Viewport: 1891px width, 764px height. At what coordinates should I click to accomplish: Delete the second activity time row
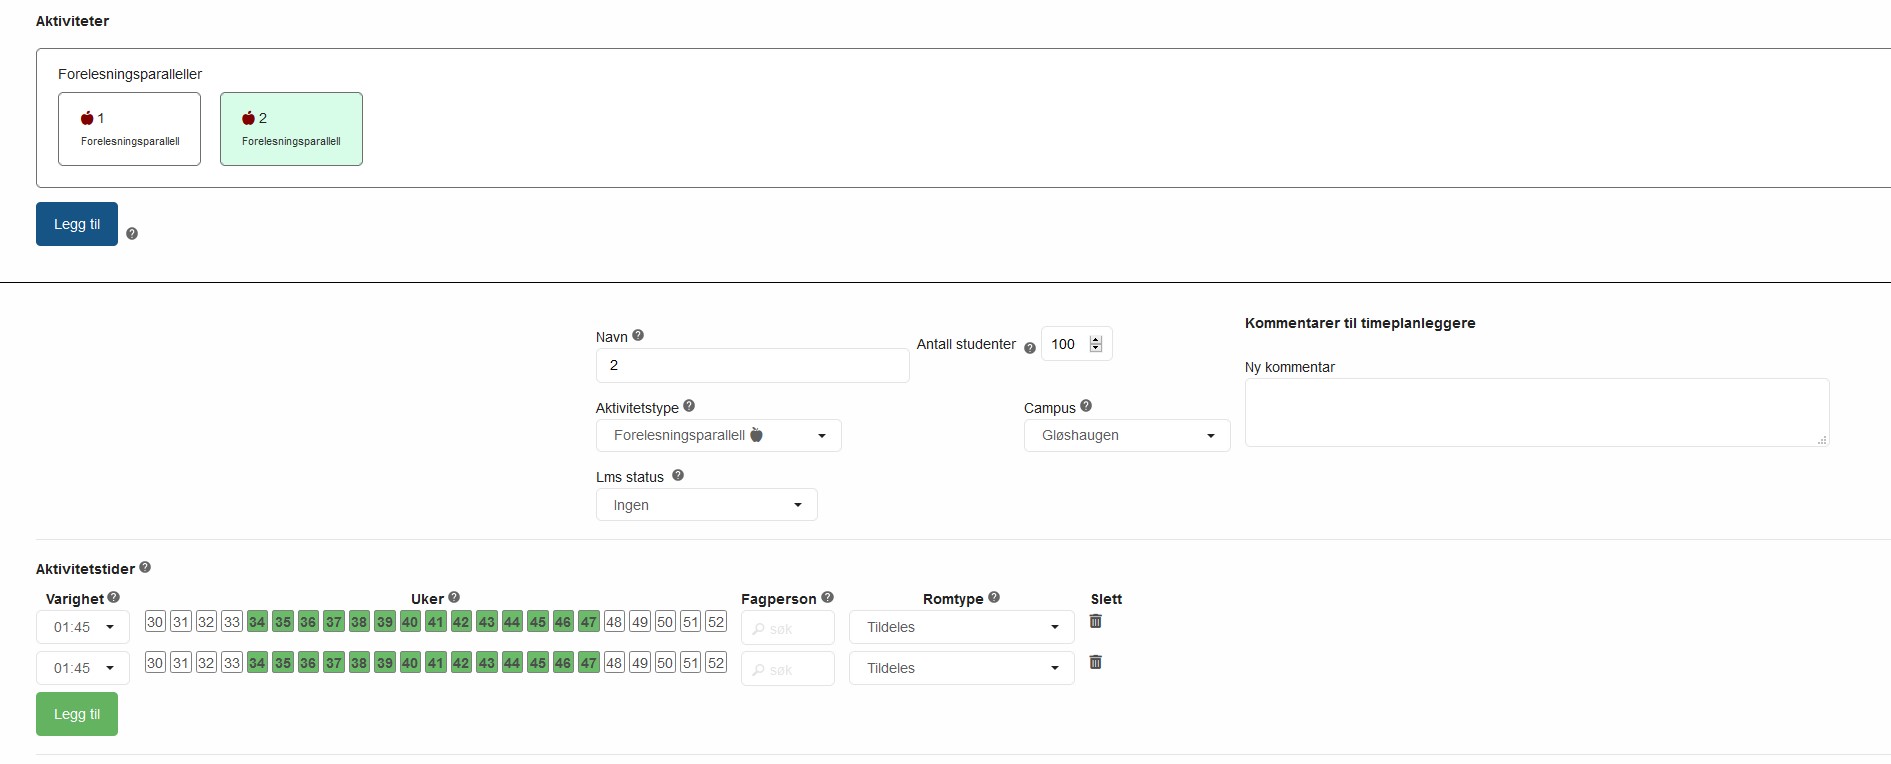(x=1096, y=662)
